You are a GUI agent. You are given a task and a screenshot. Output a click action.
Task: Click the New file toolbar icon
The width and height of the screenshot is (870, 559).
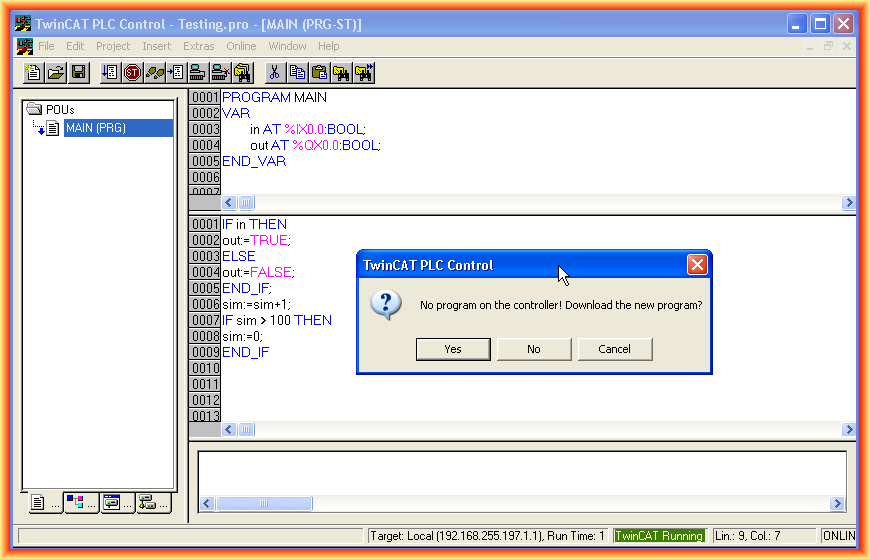[34, 72]
